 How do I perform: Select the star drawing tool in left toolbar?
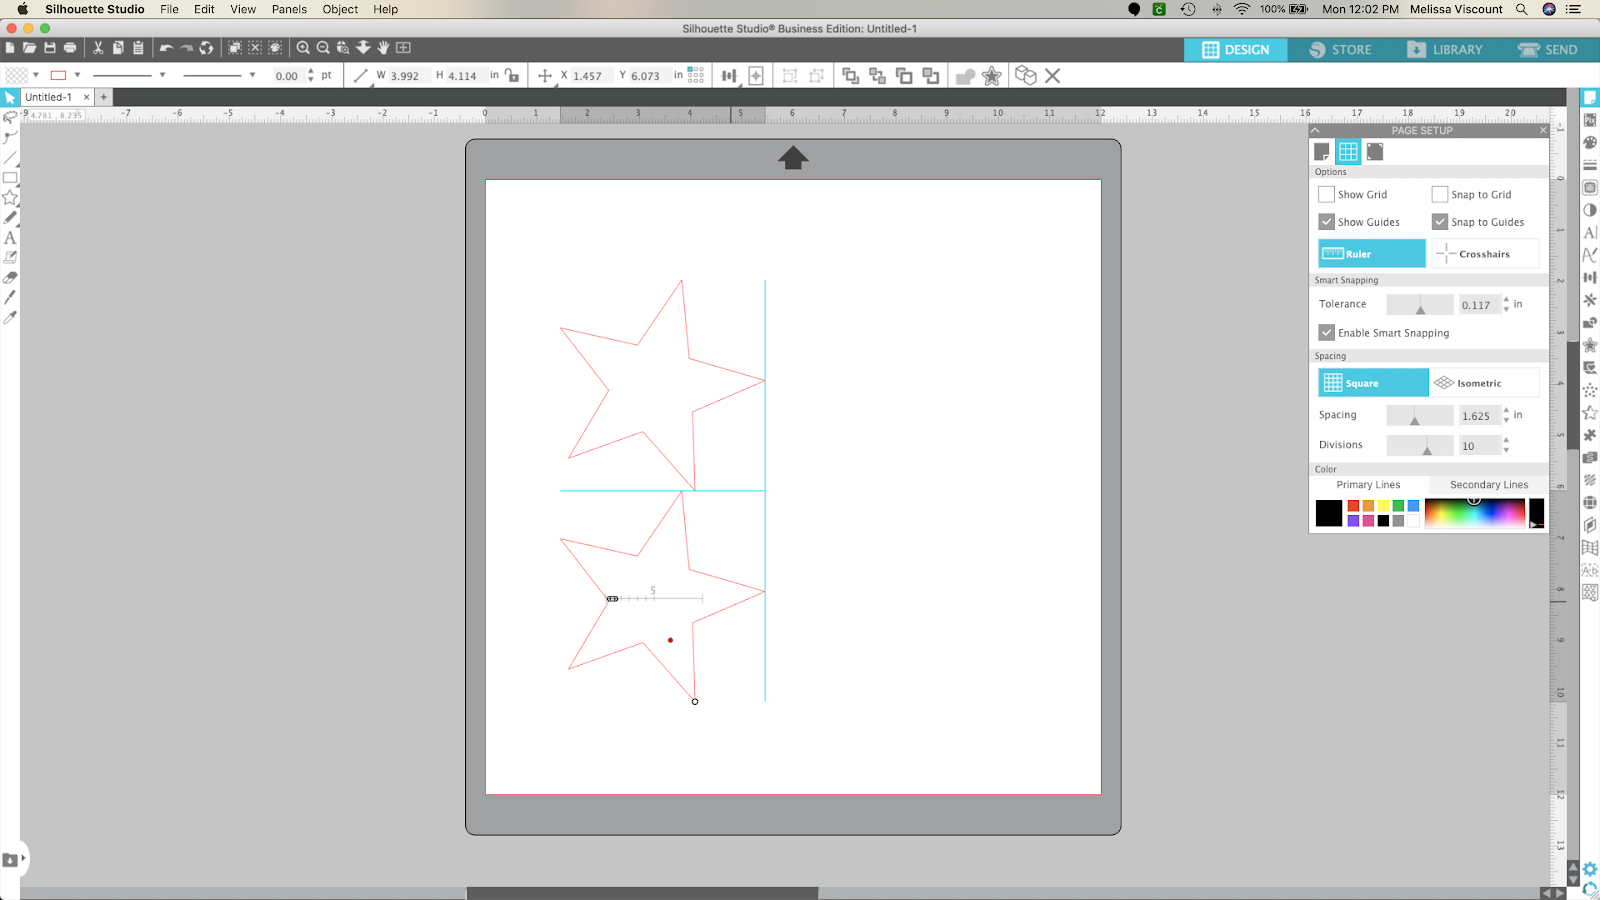click(10, 197)
